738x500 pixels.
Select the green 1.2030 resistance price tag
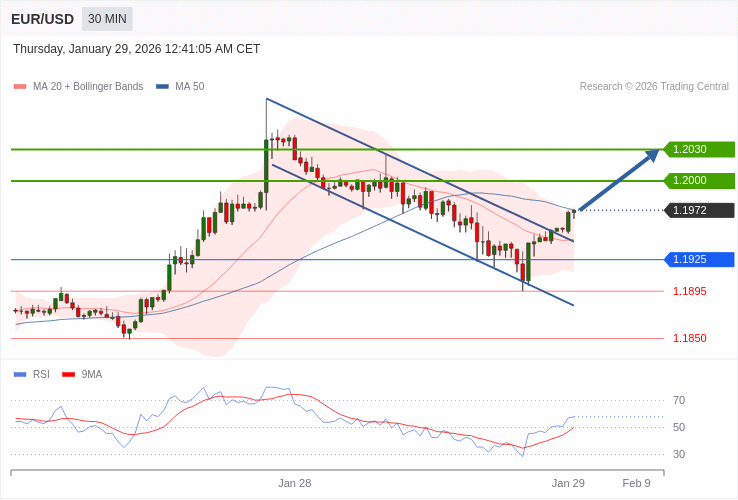[x=700, y=150]
